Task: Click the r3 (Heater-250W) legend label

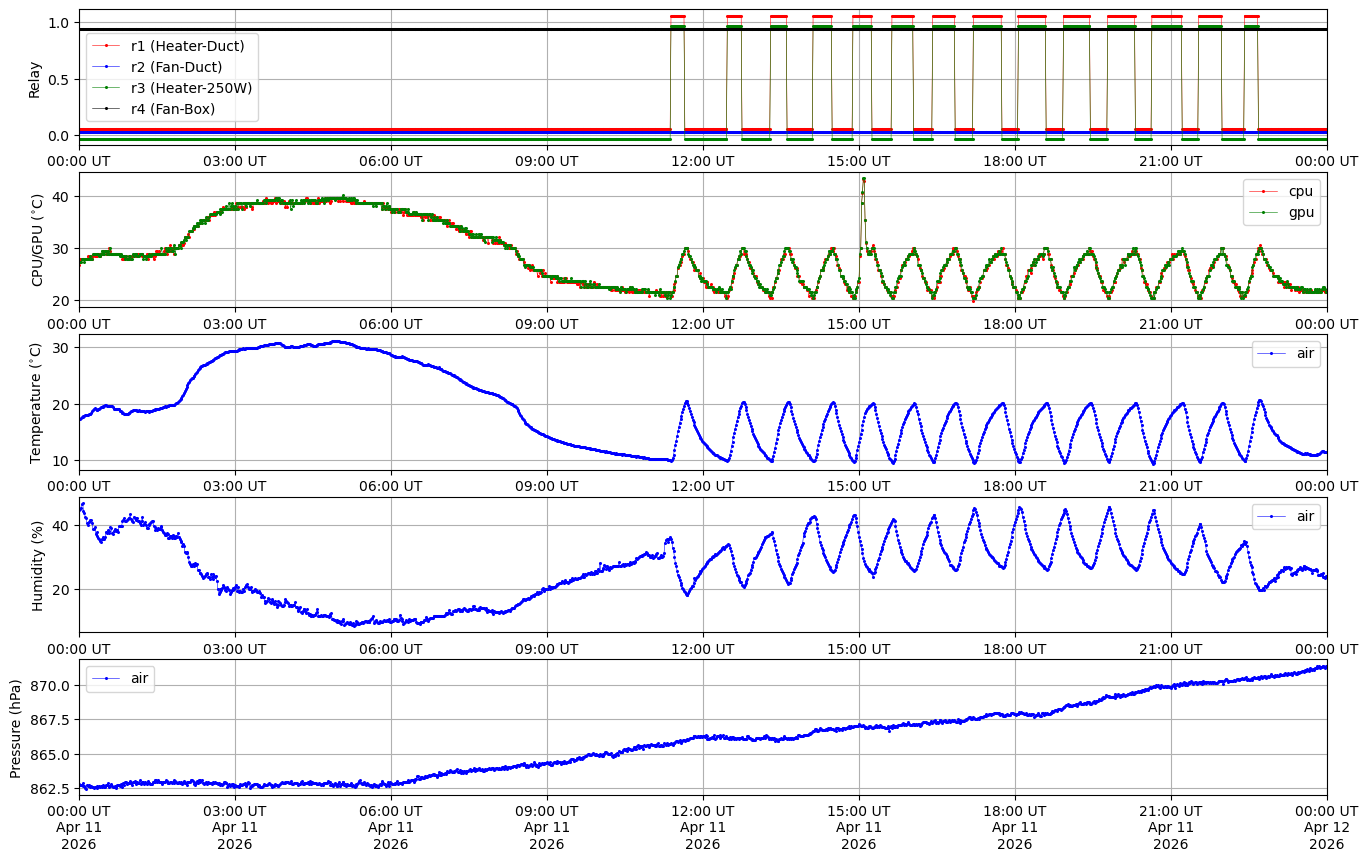Action: 191,88
